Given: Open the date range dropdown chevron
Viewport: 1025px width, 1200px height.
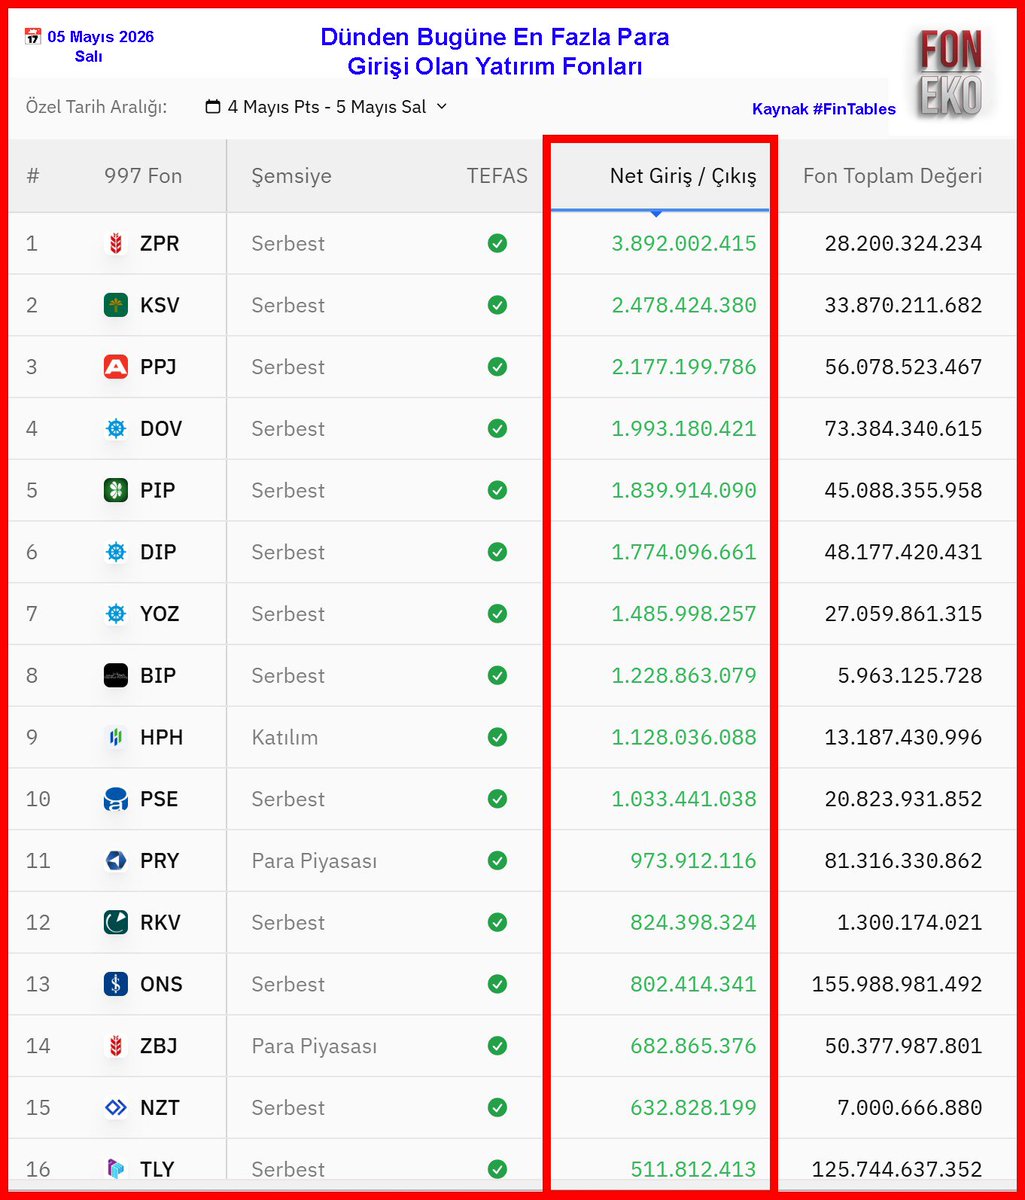Looking at the screenshot, I should pyautogui.click(x=442, y=106).
